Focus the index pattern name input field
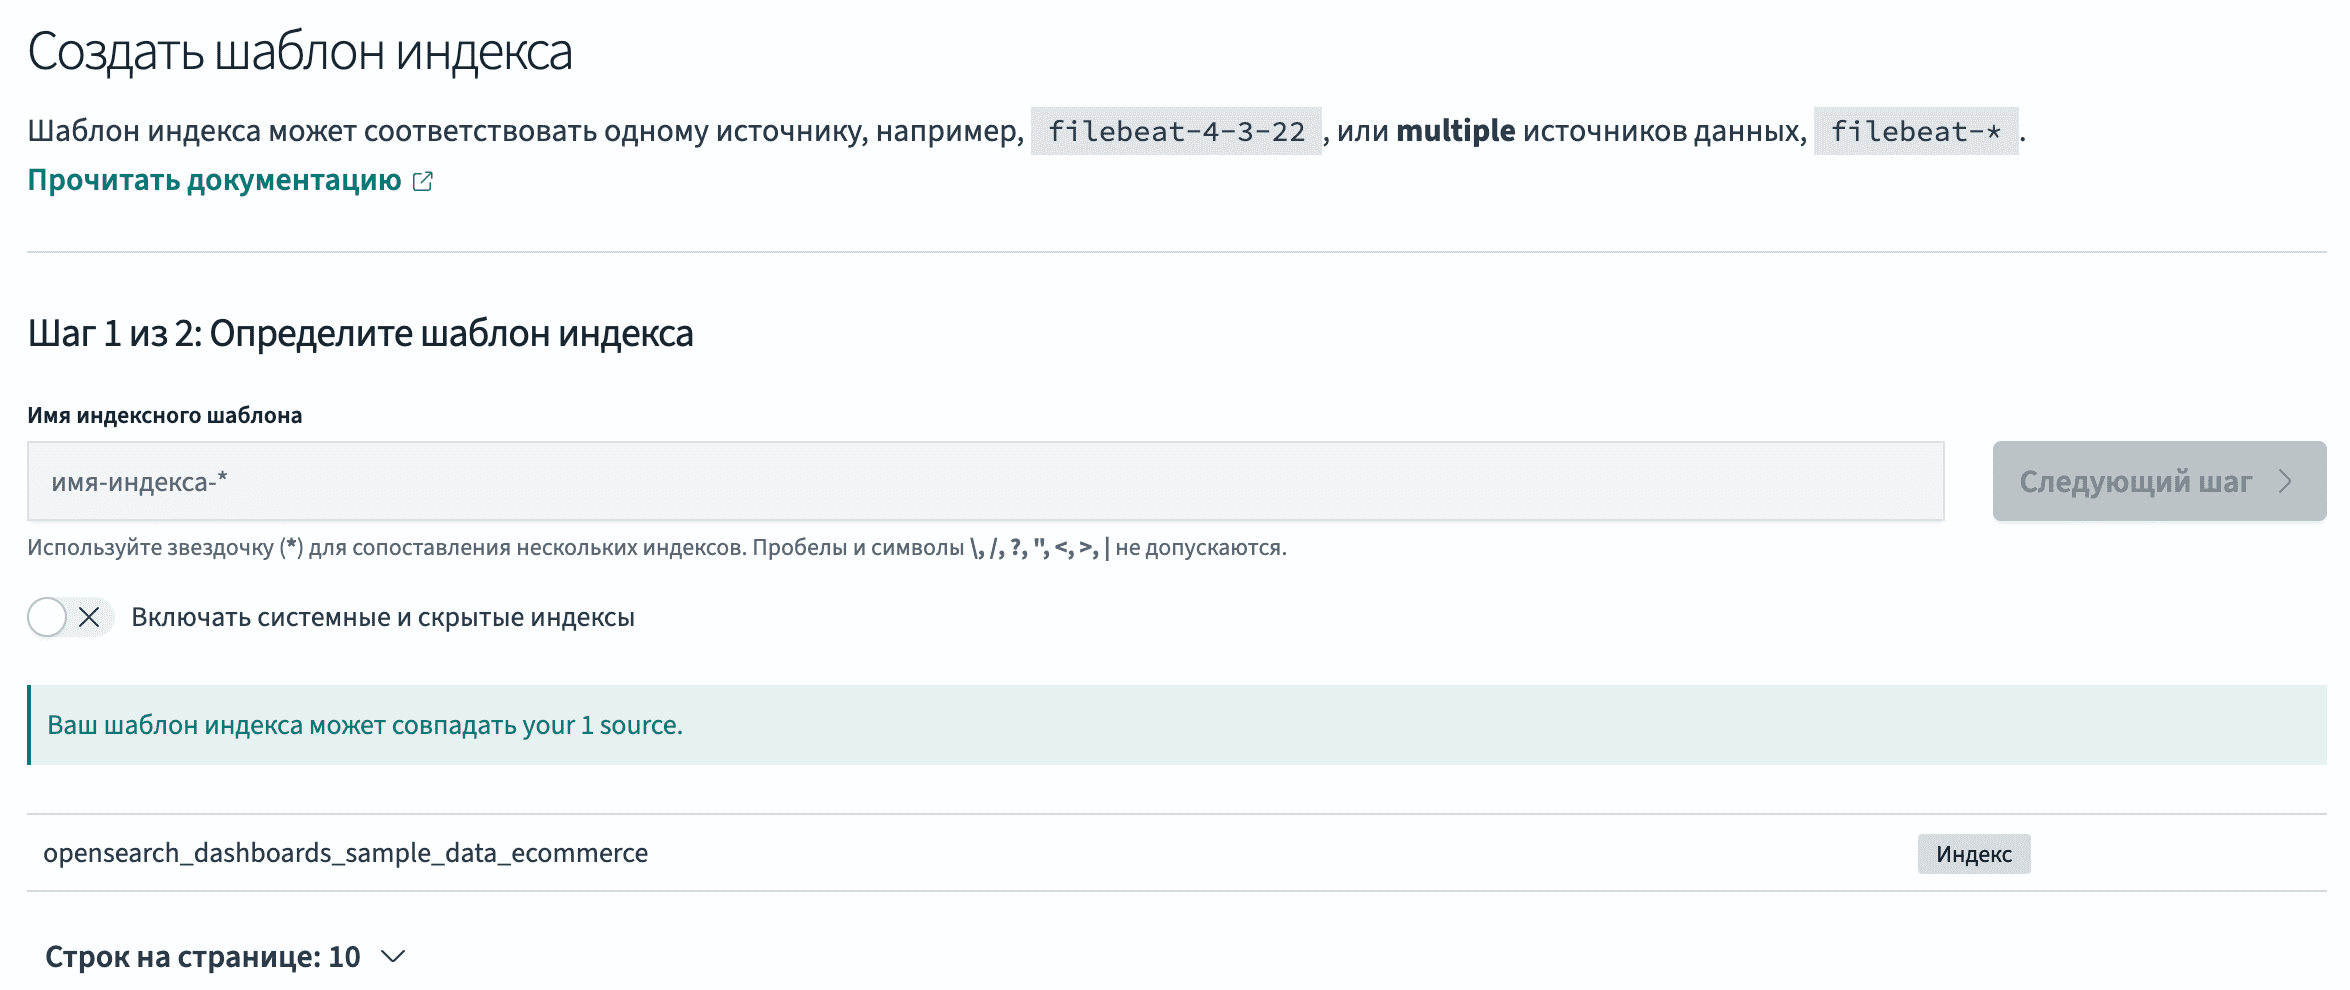Image resolution: width=2350 pixels, height=990 pixels. pos(985,481)
